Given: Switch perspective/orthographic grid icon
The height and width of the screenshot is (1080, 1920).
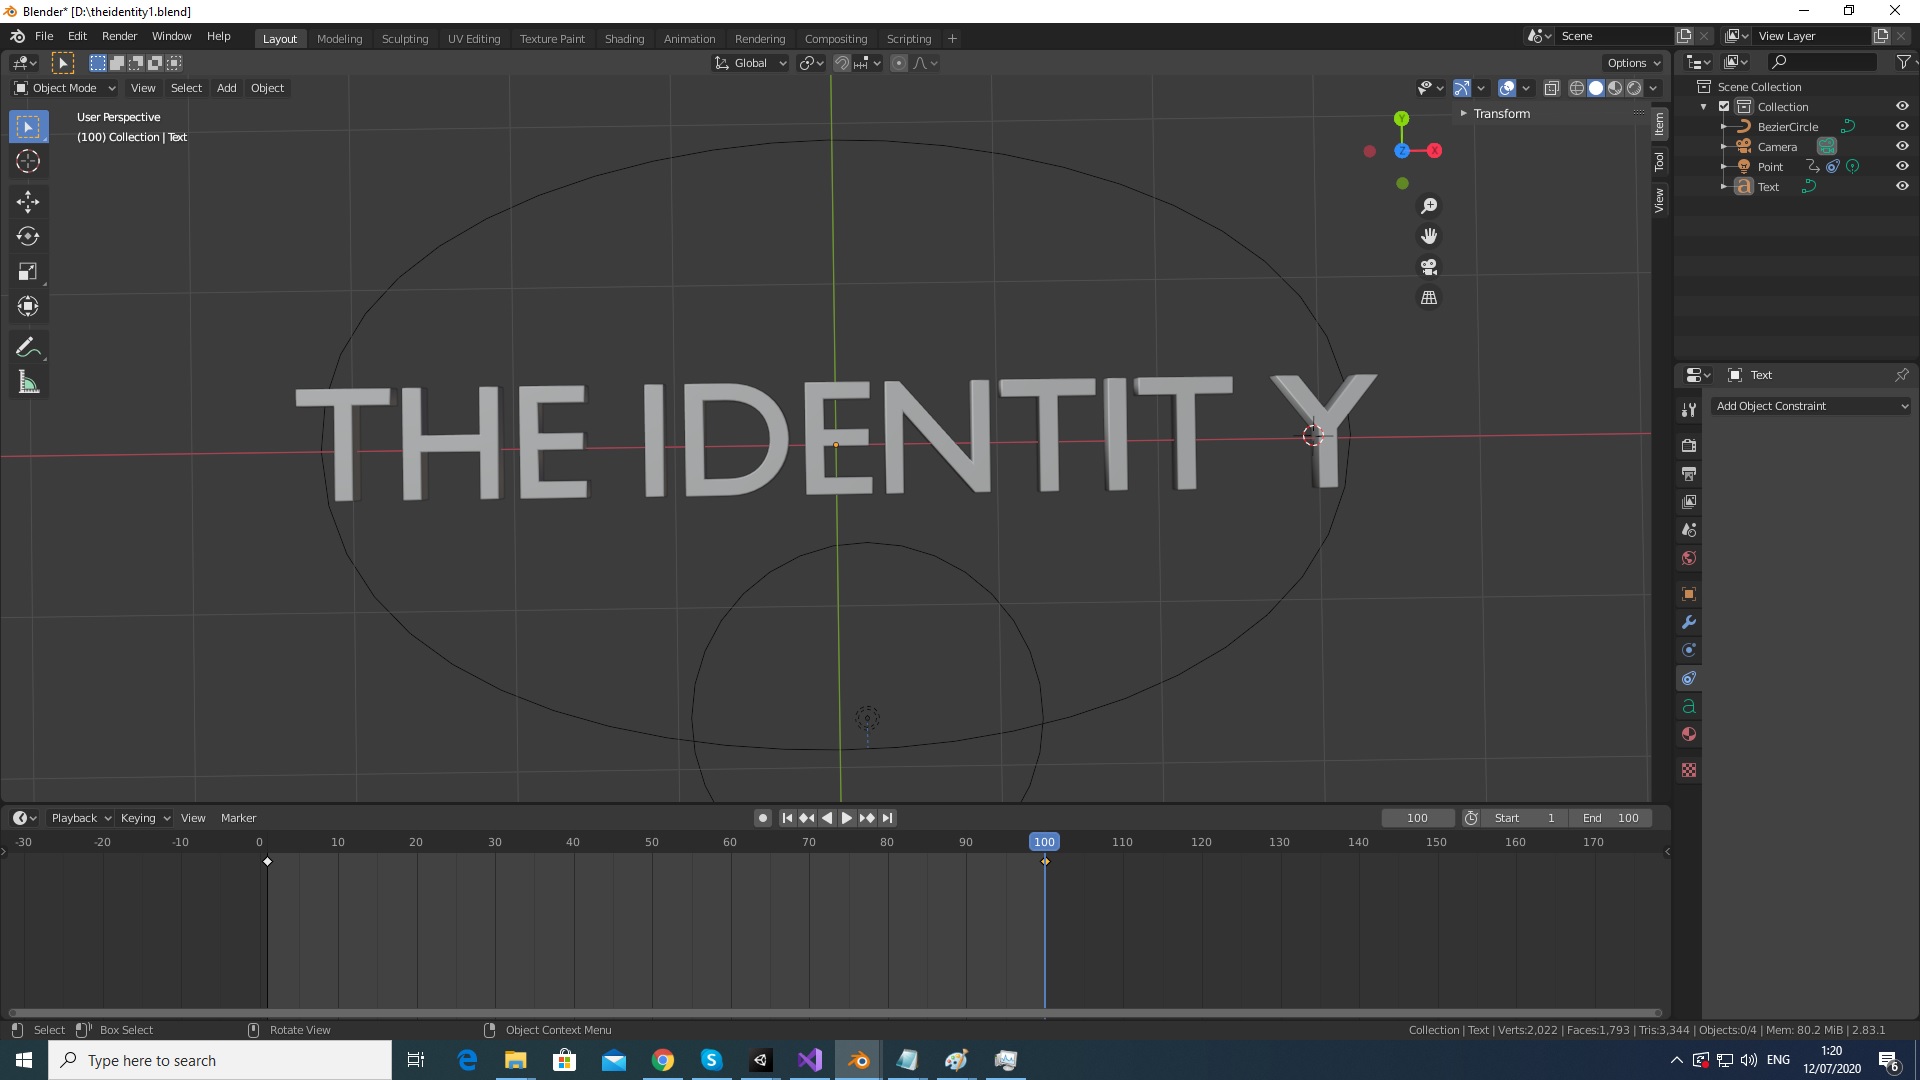Looking at the screenshot, I should click(x=1429, y=298).
